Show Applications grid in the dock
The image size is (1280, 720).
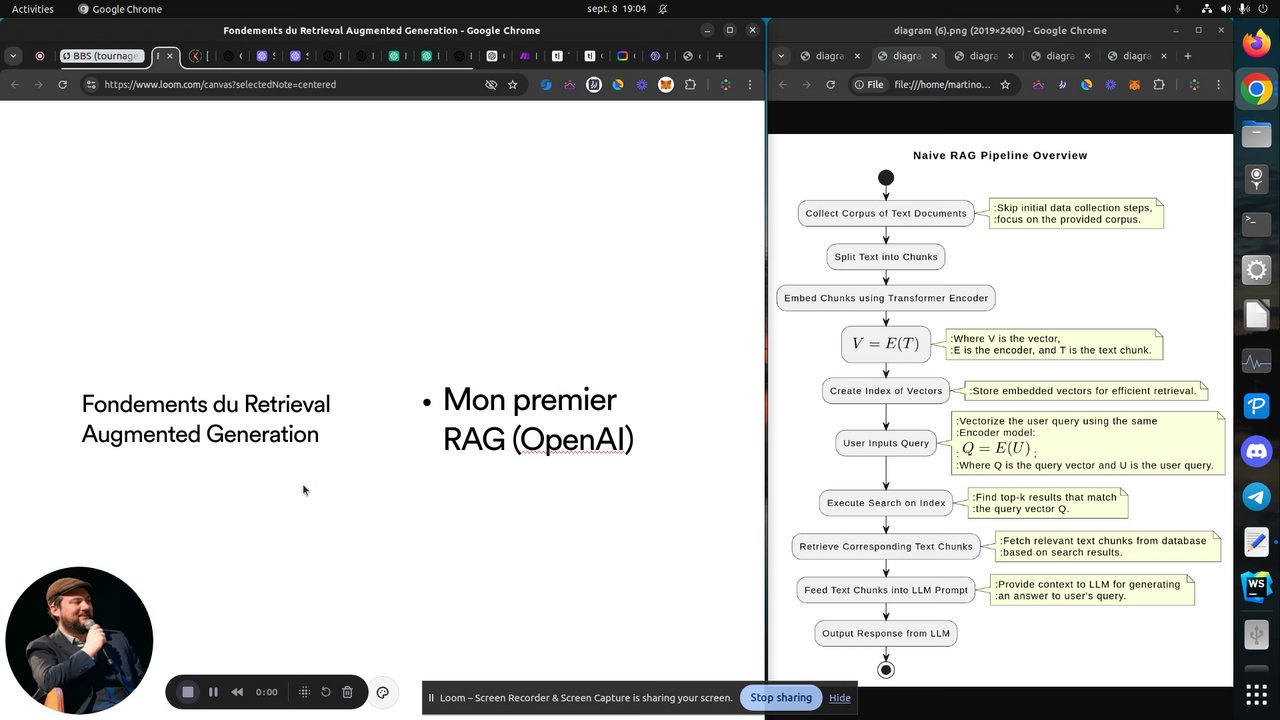tap(1257, 693)
